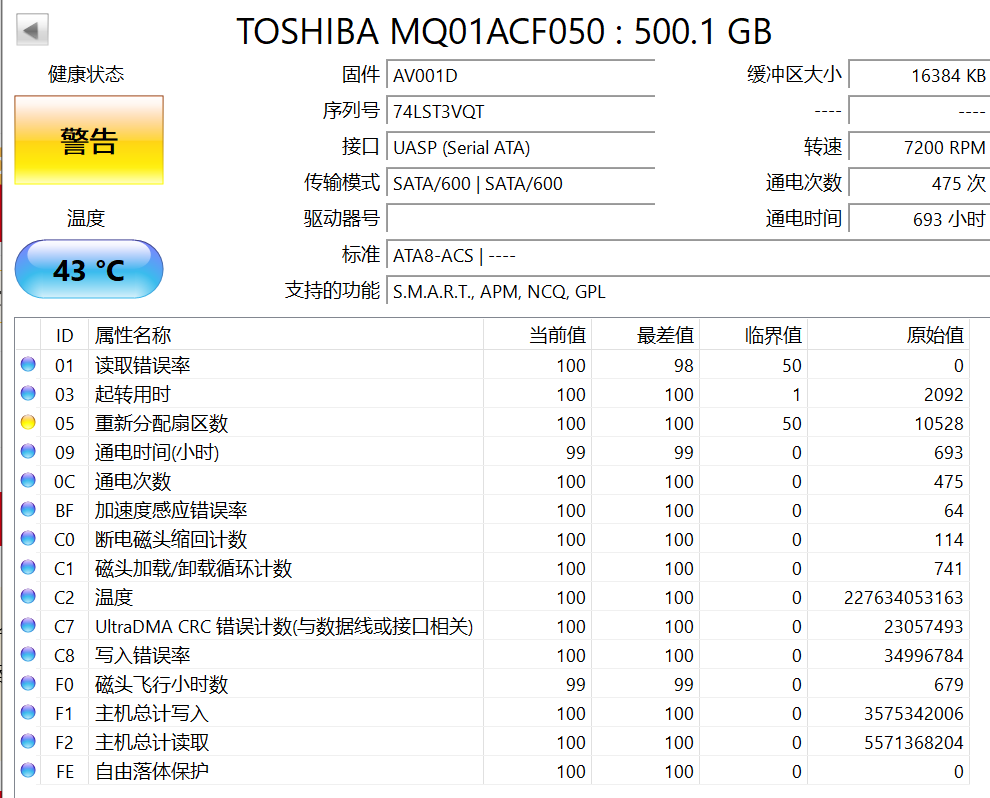Click the blue status dot for attribute C2
Image resolution: width=990 pixels, height=798 pixels.
28,597
